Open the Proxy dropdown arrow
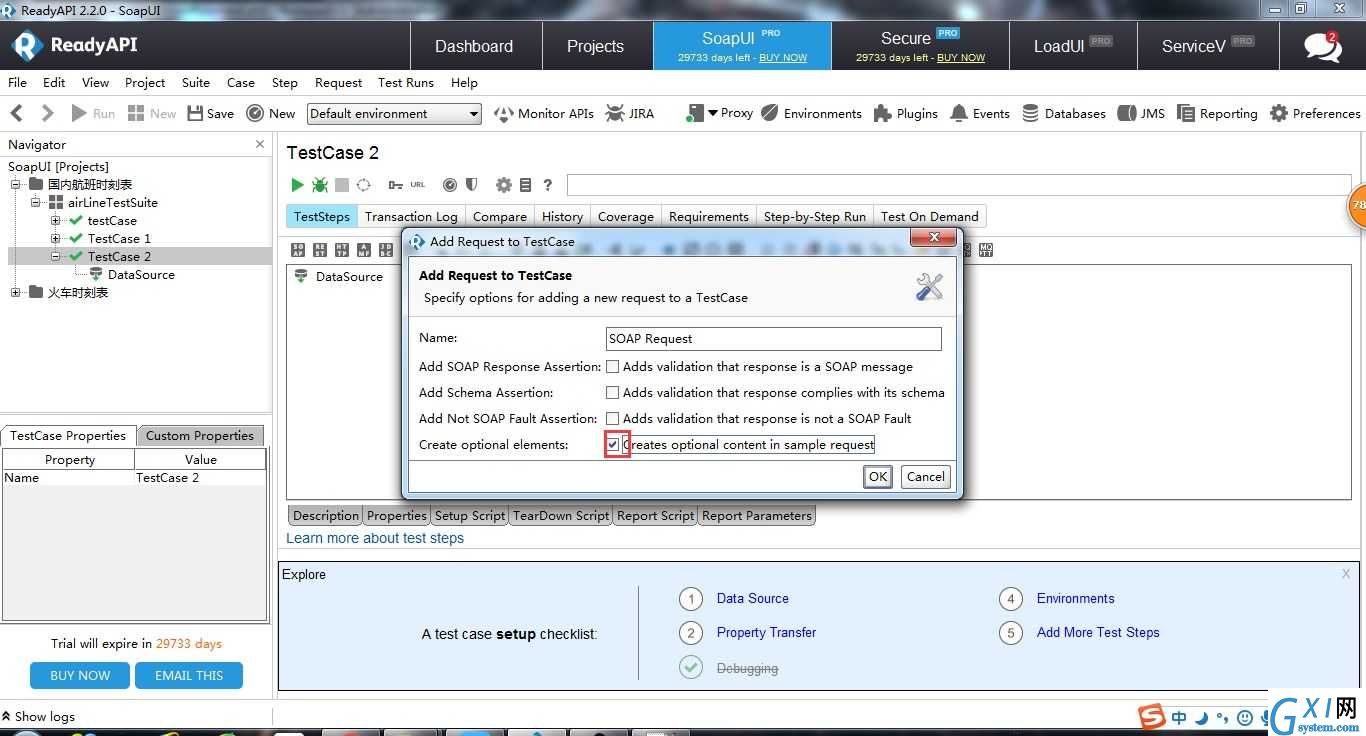The height and width of the screenshot is (736, 1366). (712, 113)
